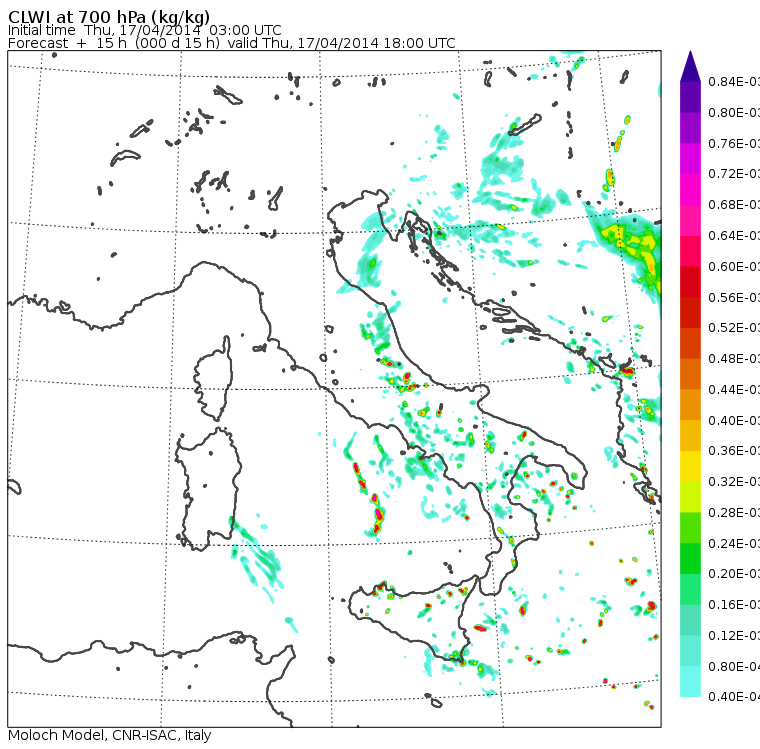Click the bottom 0.40E-04 legend label
760x749 pixels.
pos(734,697)
